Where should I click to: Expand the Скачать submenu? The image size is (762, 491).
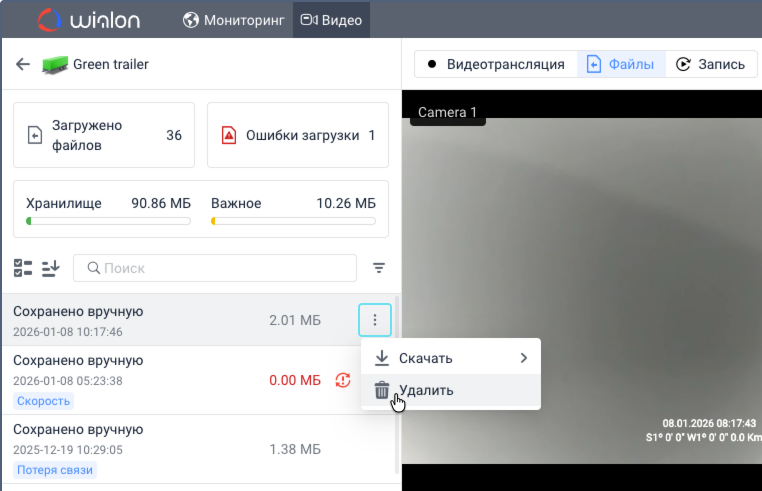click(450, 358)
